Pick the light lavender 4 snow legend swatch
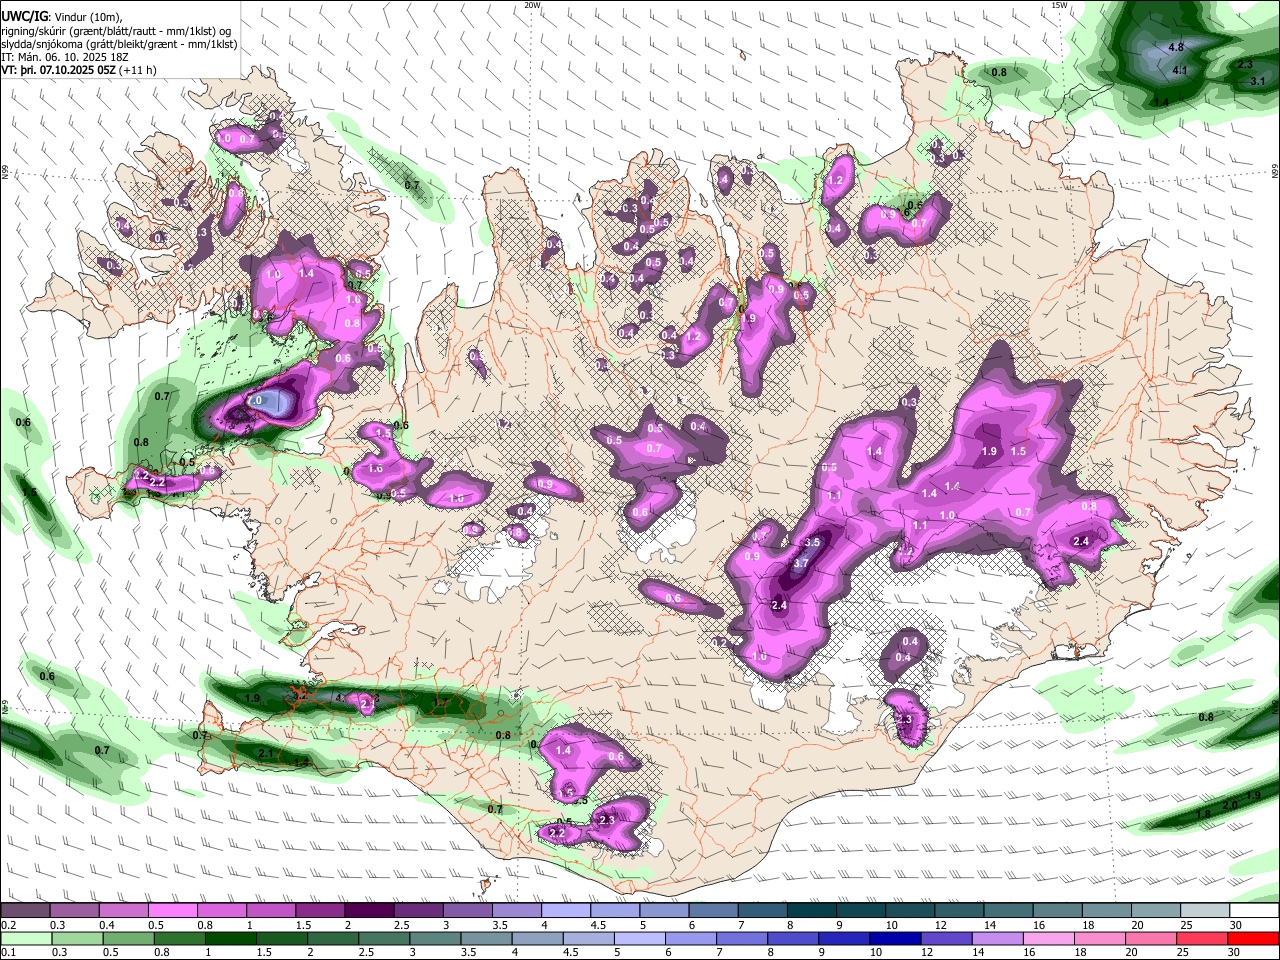 pos(565,911)
